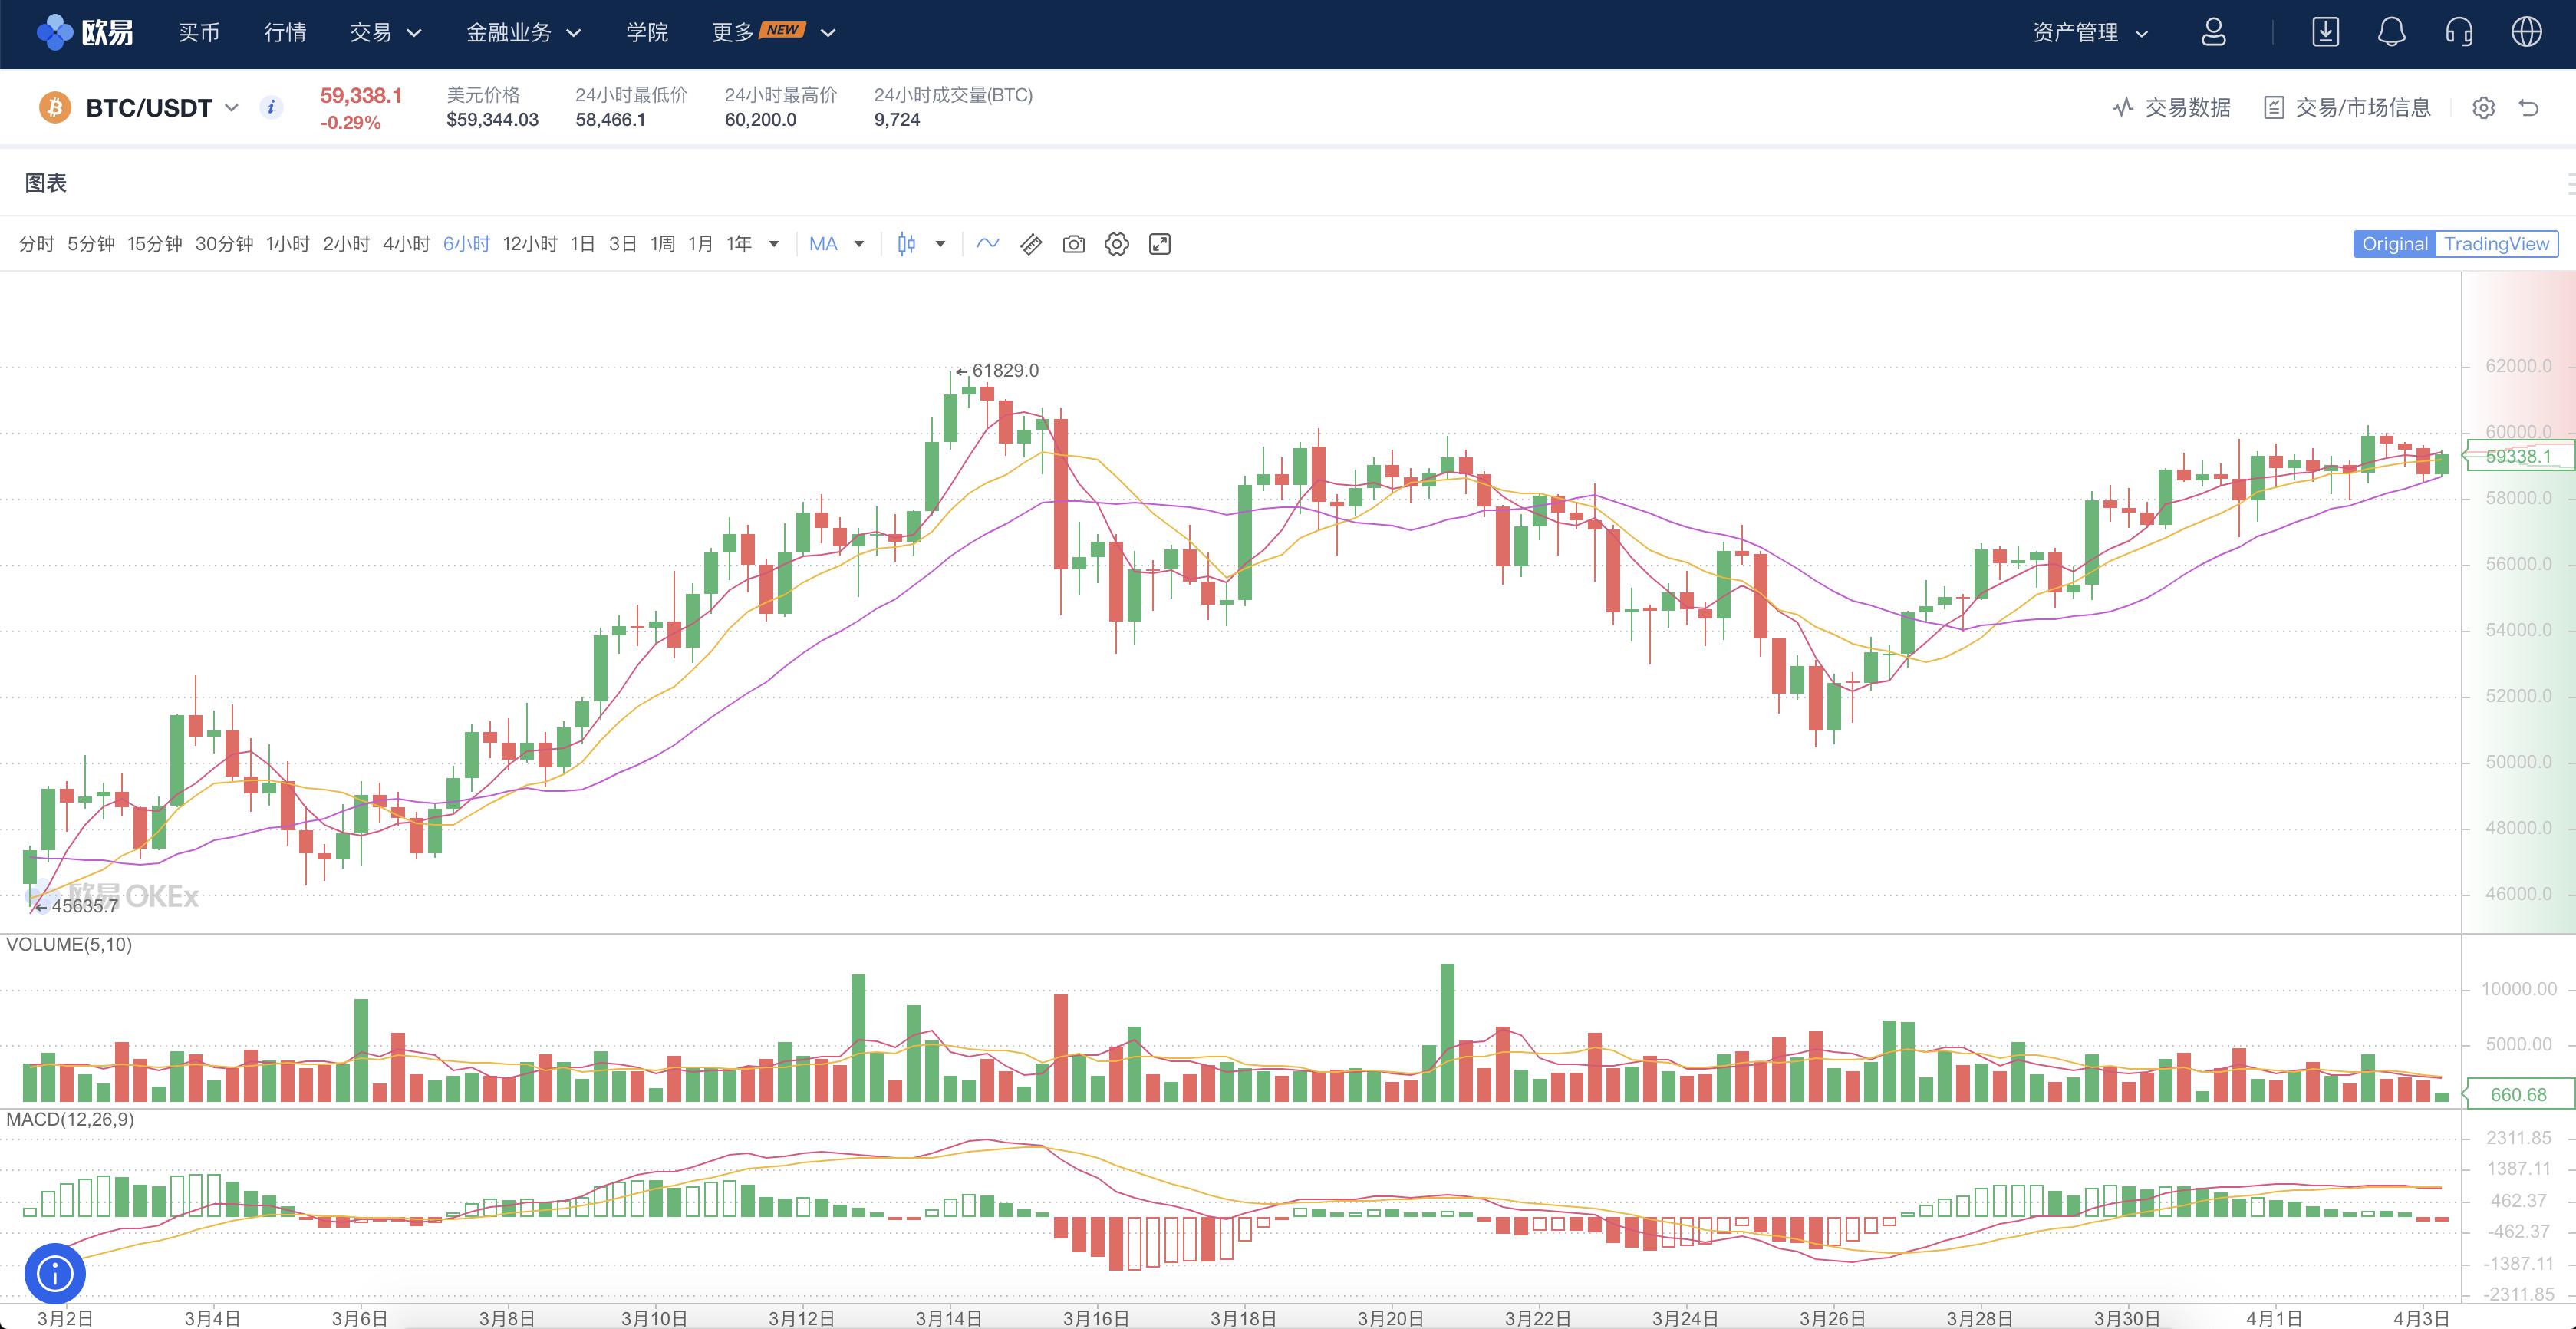Open the download app icon
The image size is (2576, 1329).
(2326, 32)
